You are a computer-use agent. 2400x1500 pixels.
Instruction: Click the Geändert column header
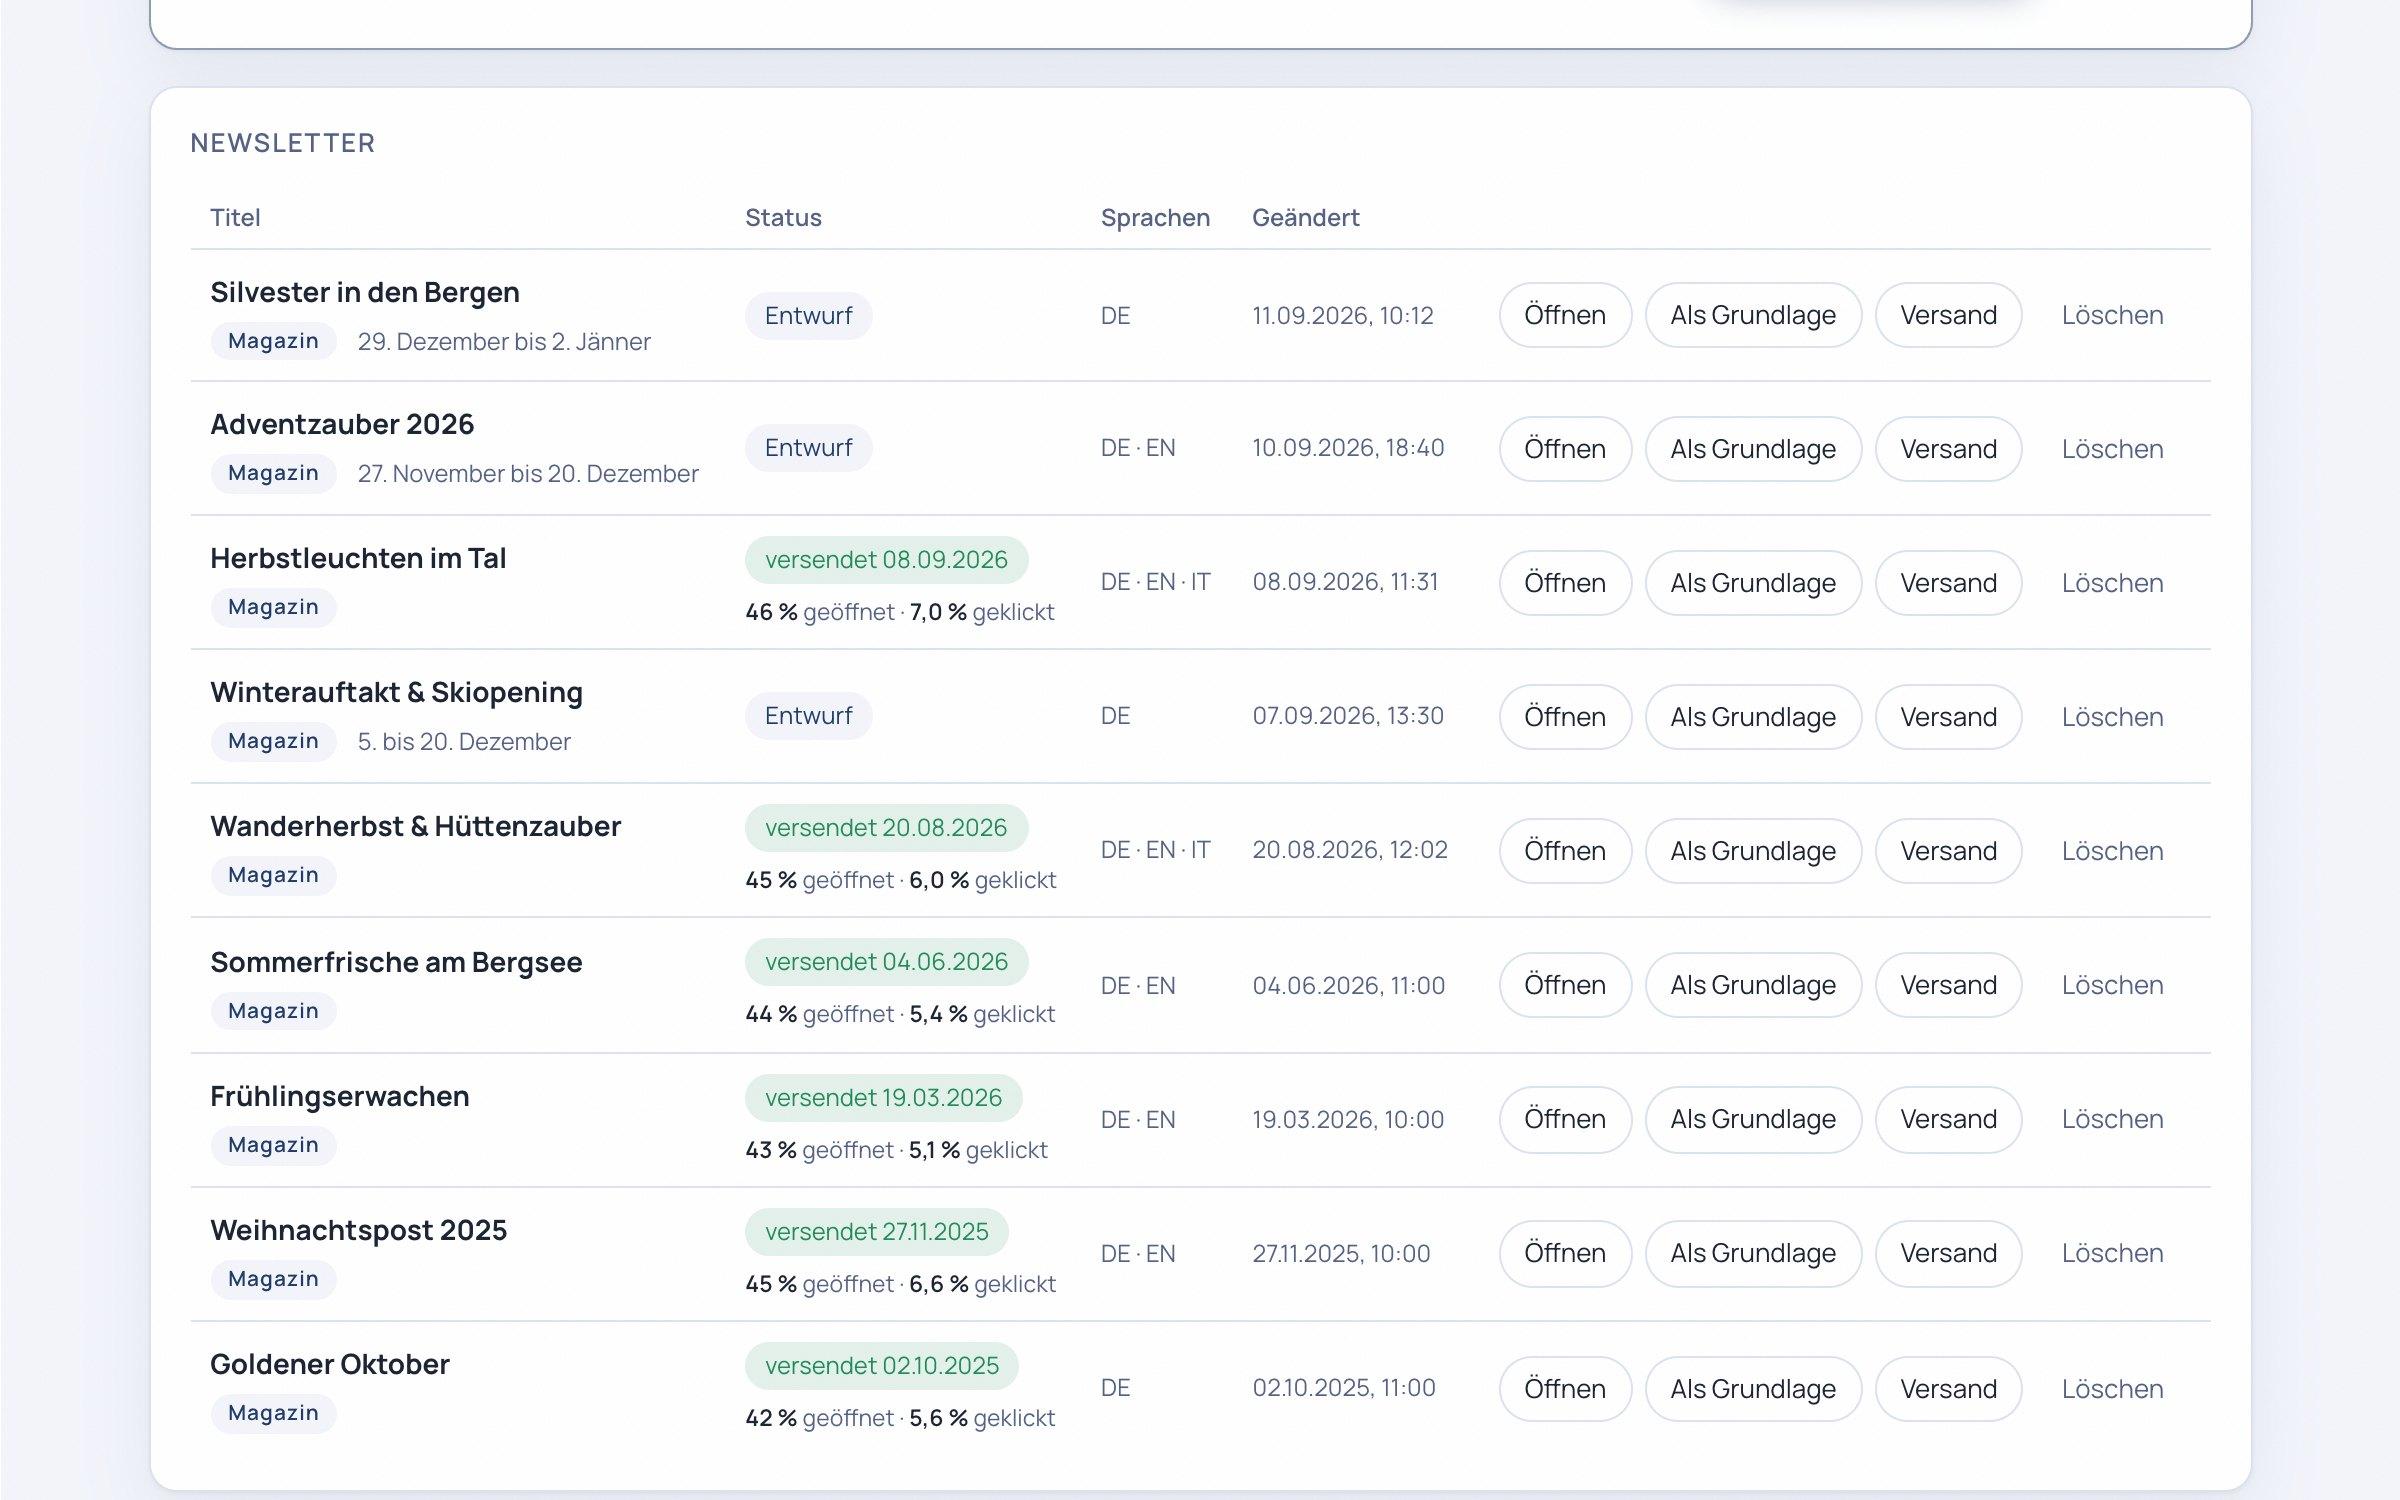1305,218
